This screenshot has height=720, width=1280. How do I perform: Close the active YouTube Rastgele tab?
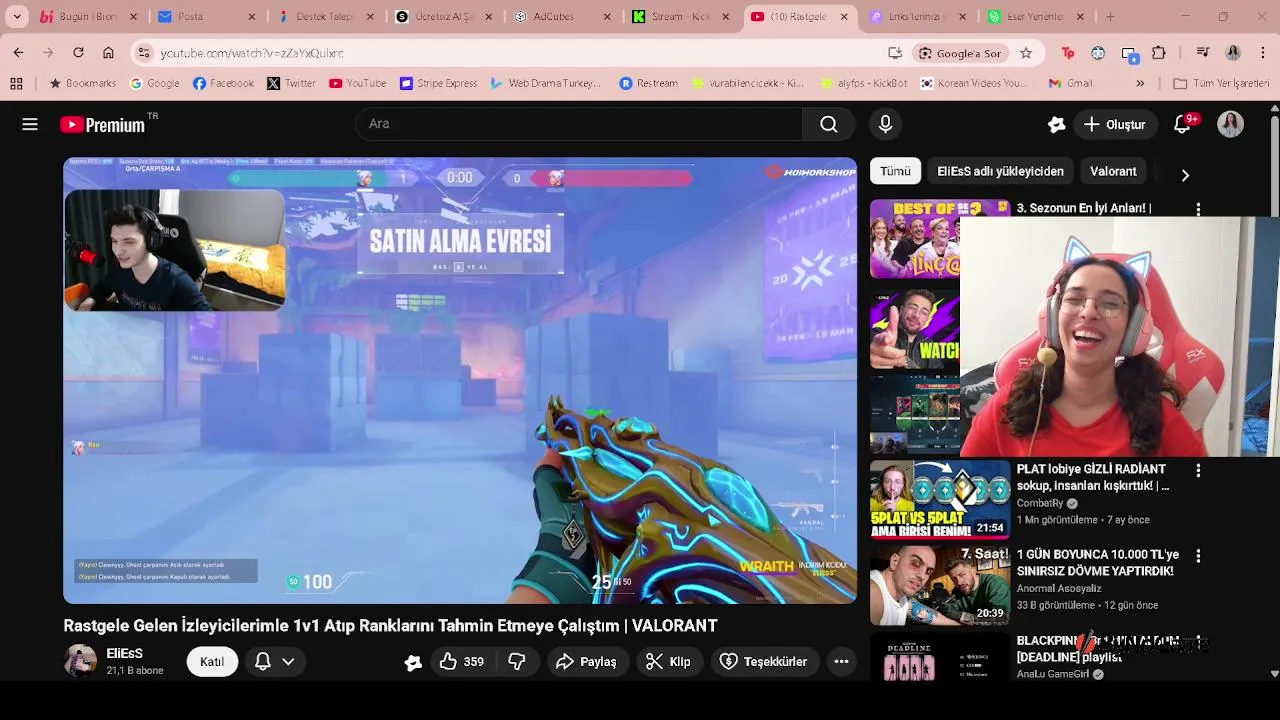tap(844, 17)
